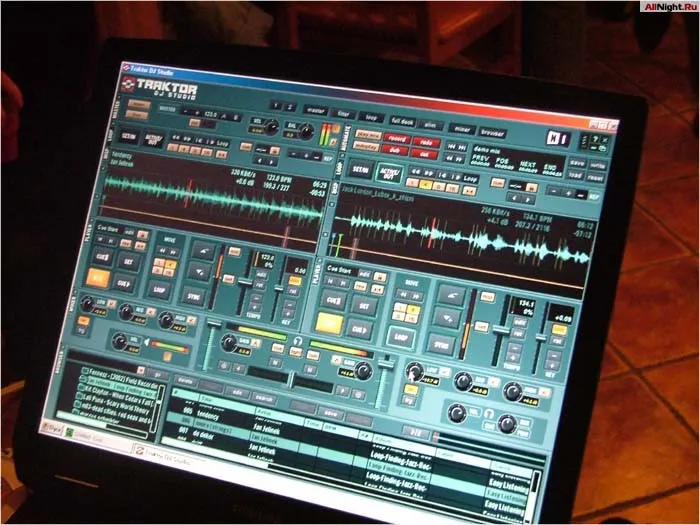Screen dimensions: 700x525
Task: Click Traktor DJ Studio taskbar button
Action: click(x=169, y=456)
